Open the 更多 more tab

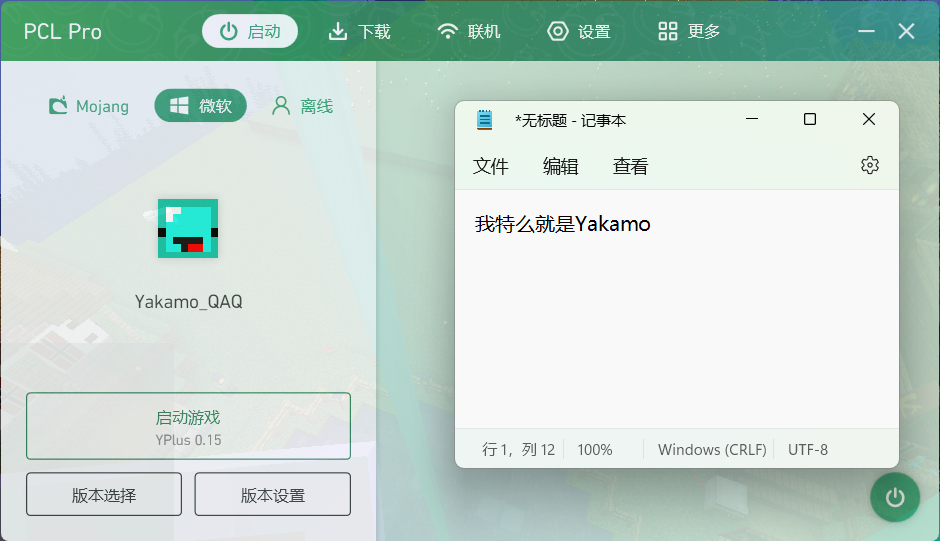tap(689, 31)
